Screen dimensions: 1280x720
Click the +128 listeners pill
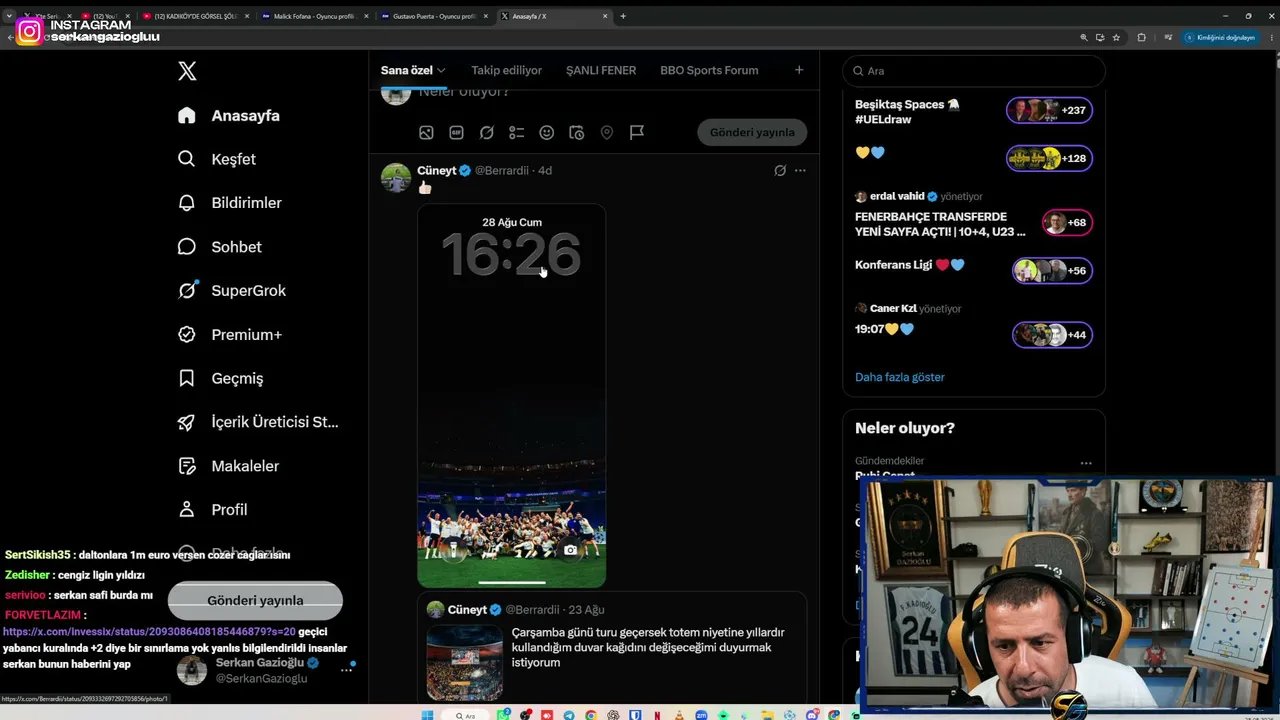coord(1049,158)
